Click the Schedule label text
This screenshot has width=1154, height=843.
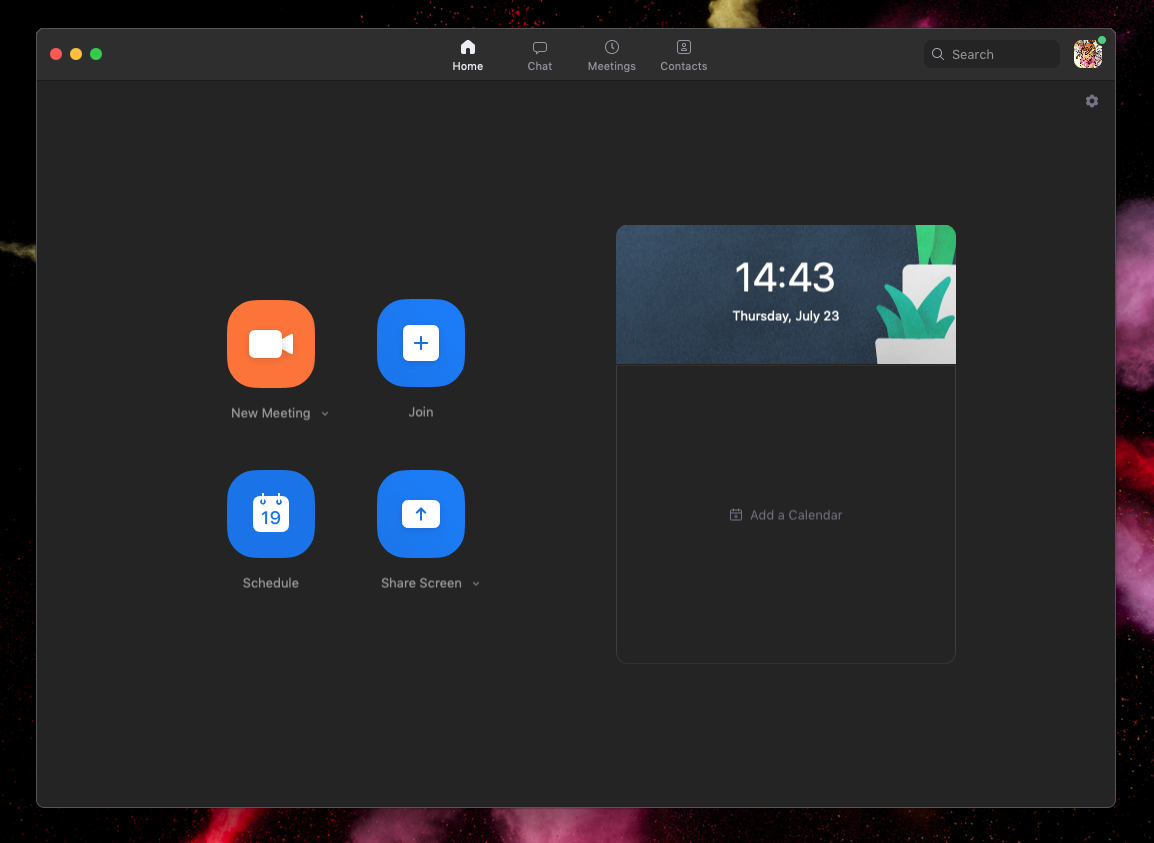(271, 582)
